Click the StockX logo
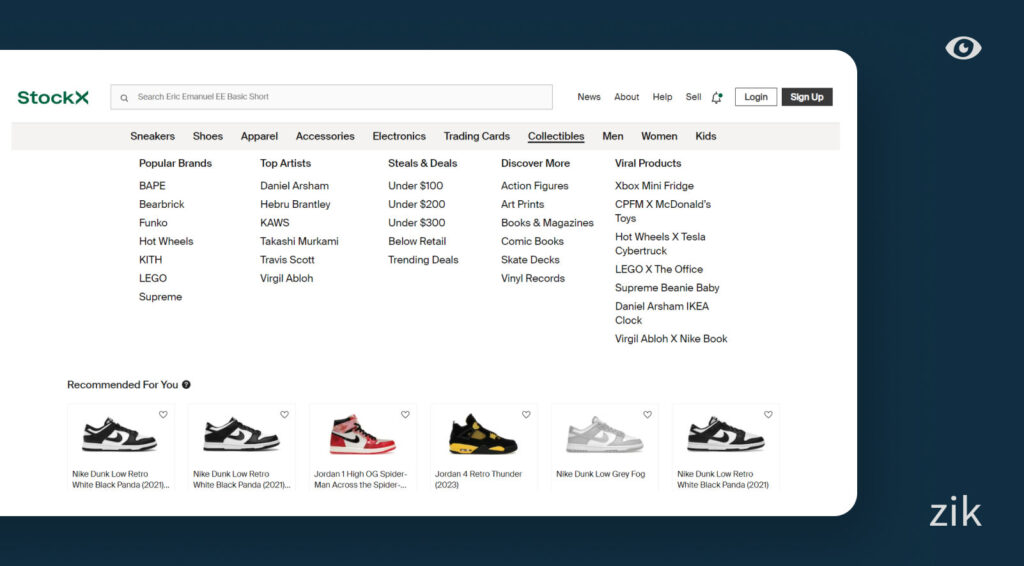The height and width of the screenshot is (566, 1024). coord(53,97)
